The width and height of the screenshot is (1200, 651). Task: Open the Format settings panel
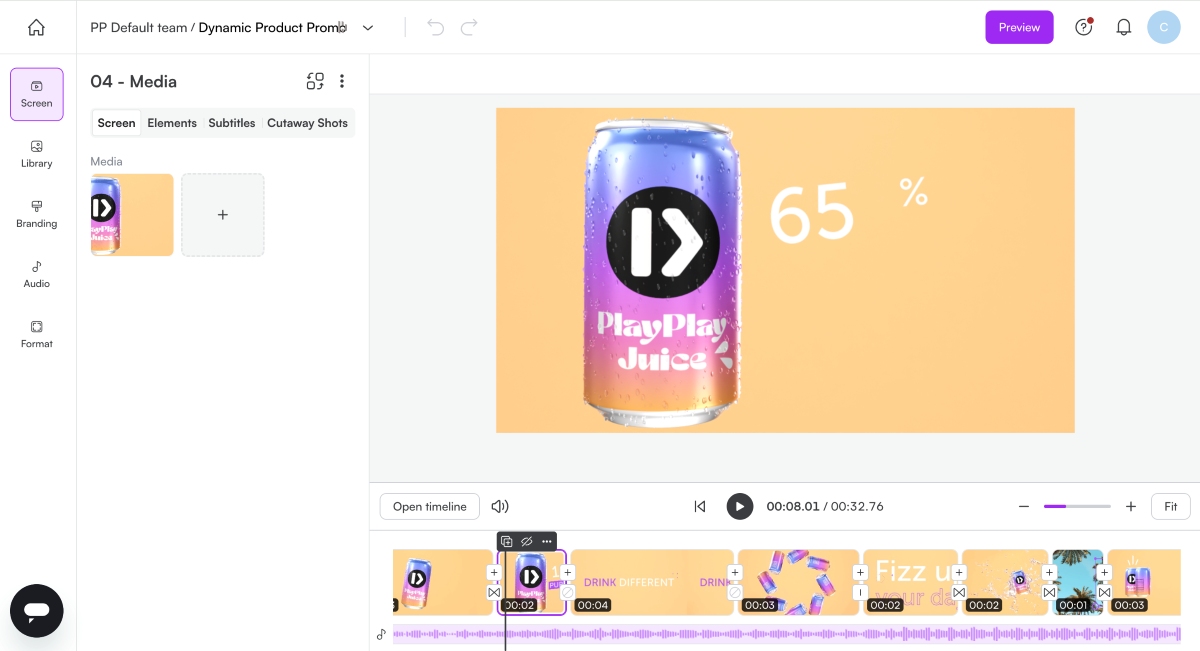(37, 333)
